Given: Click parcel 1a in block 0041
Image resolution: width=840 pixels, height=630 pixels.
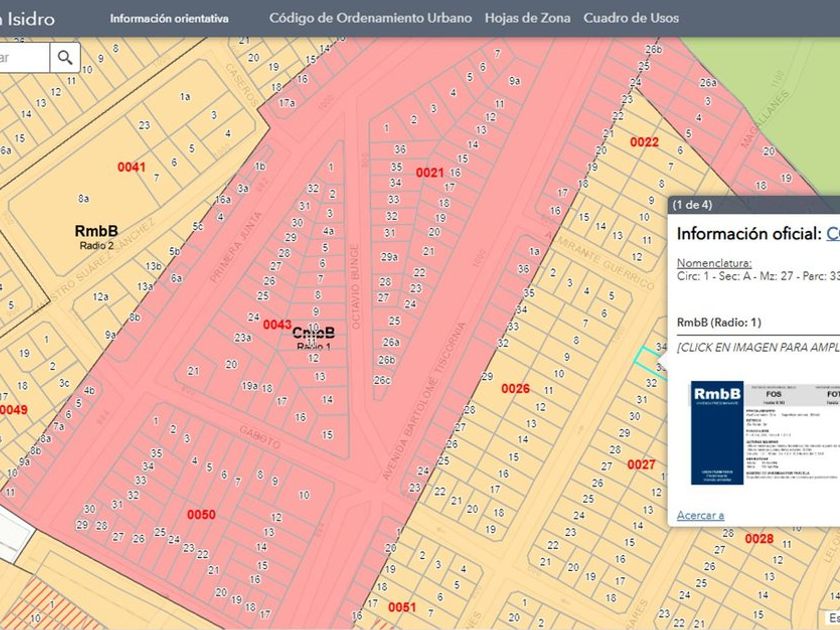Looking at the screenshot, I should [184, 97].
